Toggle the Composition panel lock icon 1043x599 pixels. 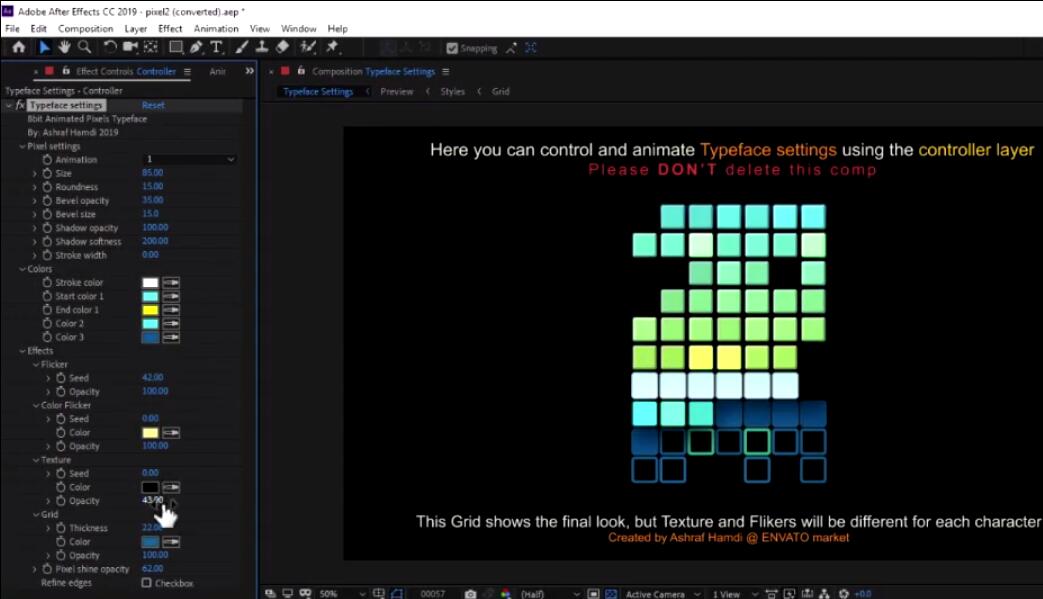pyautogui.click(x=301, y=70)
